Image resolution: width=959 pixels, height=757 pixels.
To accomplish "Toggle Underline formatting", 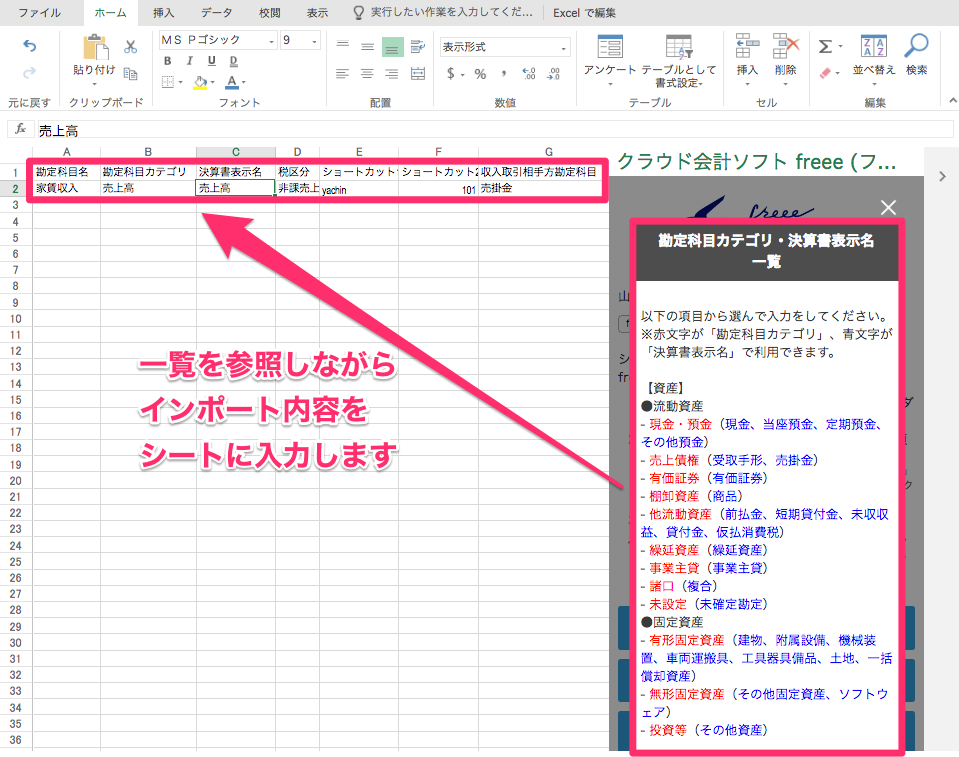I will click(212, 61).
